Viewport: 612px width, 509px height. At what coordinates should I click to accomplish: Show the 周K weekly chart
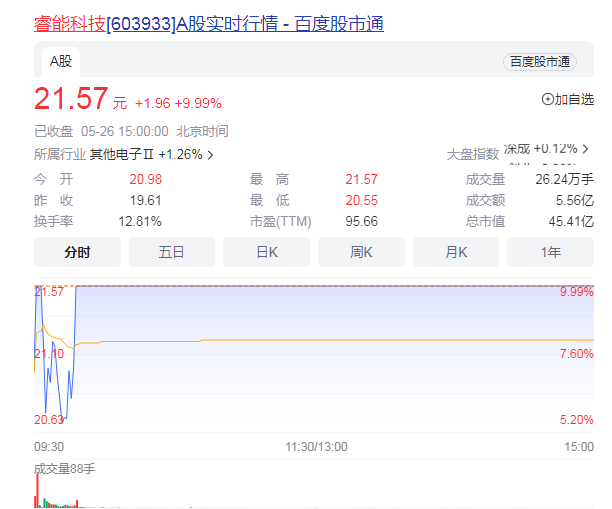361,252
